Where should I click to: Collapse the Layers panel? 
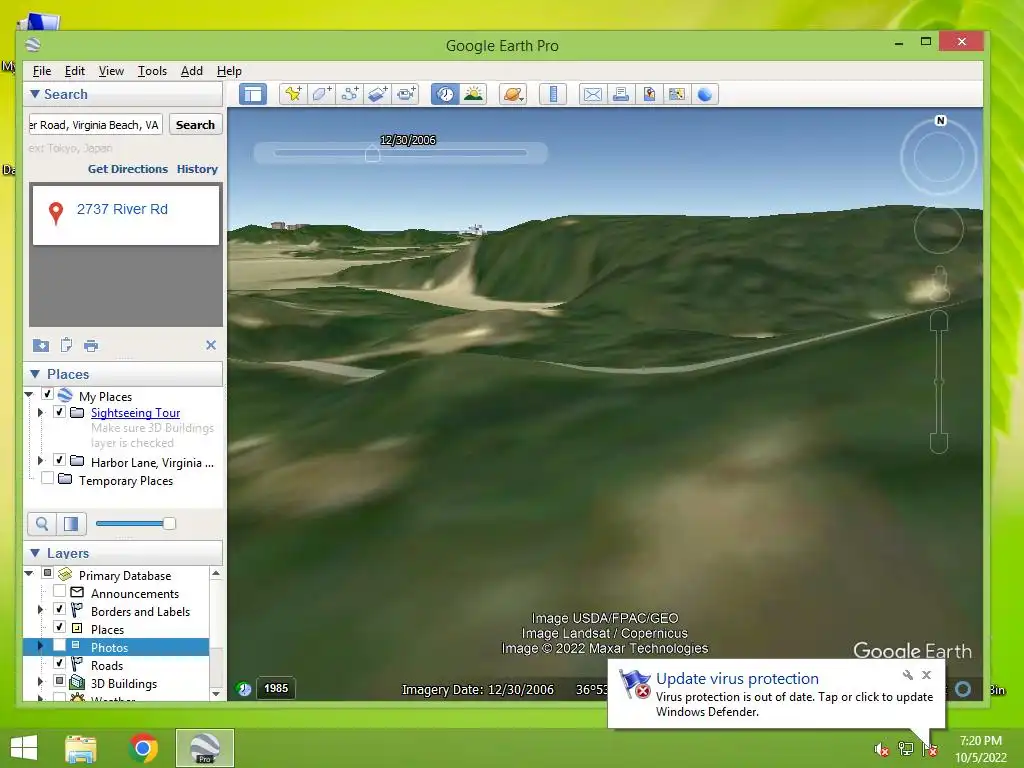pos(35,552)
